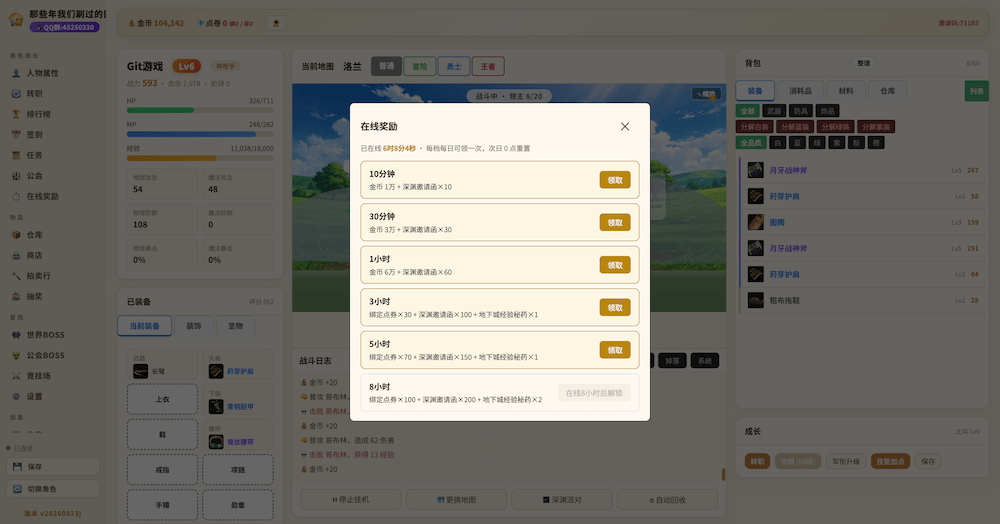The width and height of the screenshot is (1000, 524).
Task: Open the 消耗品 backpack tab
Action: click(800, 91)
